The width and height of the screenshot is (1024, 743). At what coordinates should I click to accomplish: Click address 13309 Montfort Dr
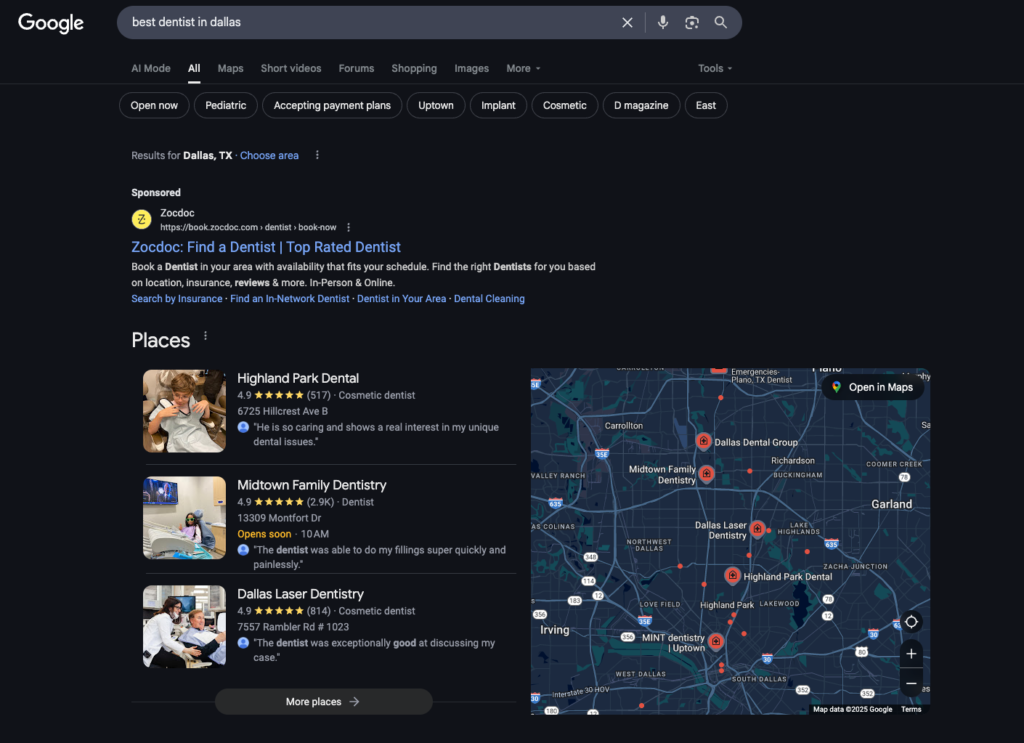[280, 518]
